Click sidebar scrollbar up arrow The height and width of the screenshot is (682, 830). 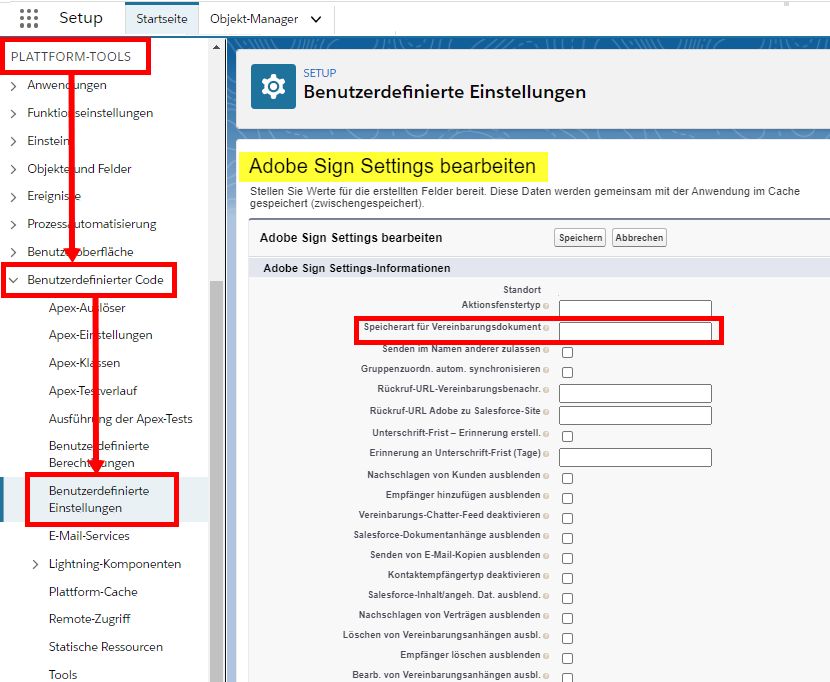coord(216,48)
